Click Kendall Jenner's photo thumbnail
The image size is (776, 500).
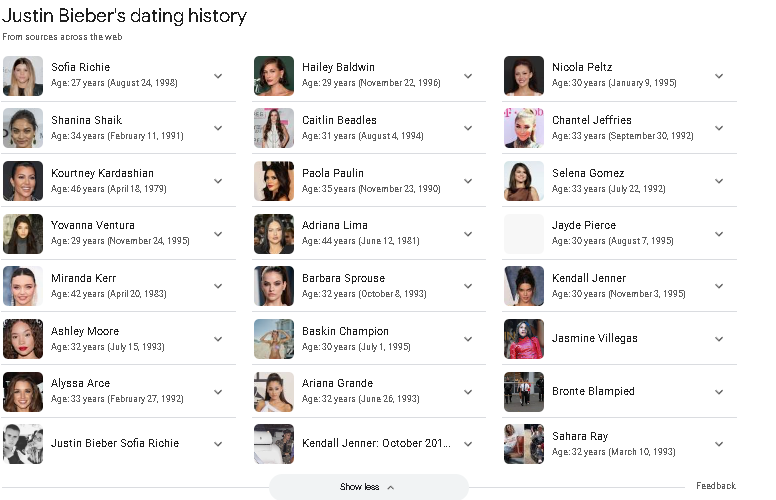pos(523,286)
